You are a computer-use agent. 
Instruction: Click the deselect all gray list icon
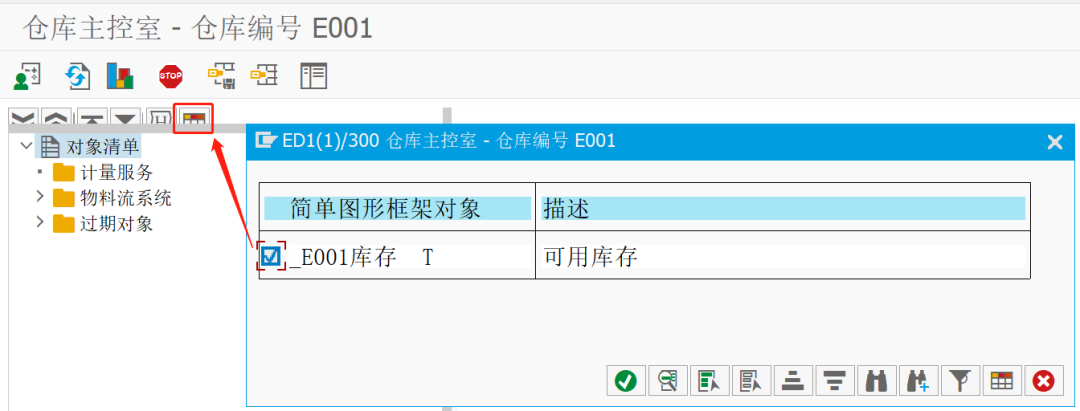tap(751, 380)
